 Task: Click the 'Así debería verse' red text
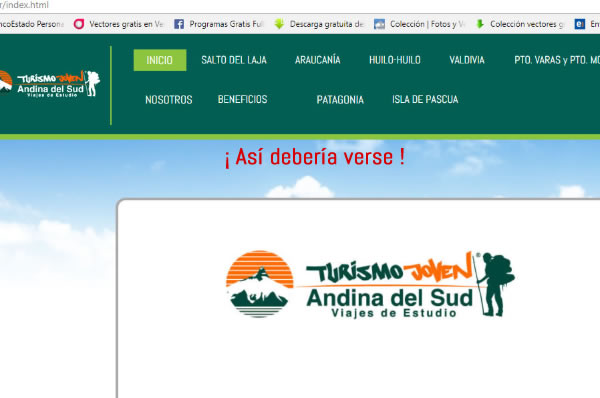[x=315, y=157]
